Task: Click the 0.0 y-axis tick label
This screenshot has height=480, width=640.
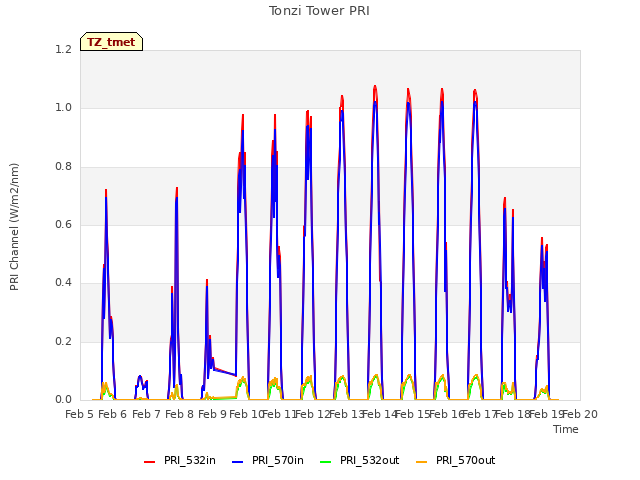Action: pos(63,399)
